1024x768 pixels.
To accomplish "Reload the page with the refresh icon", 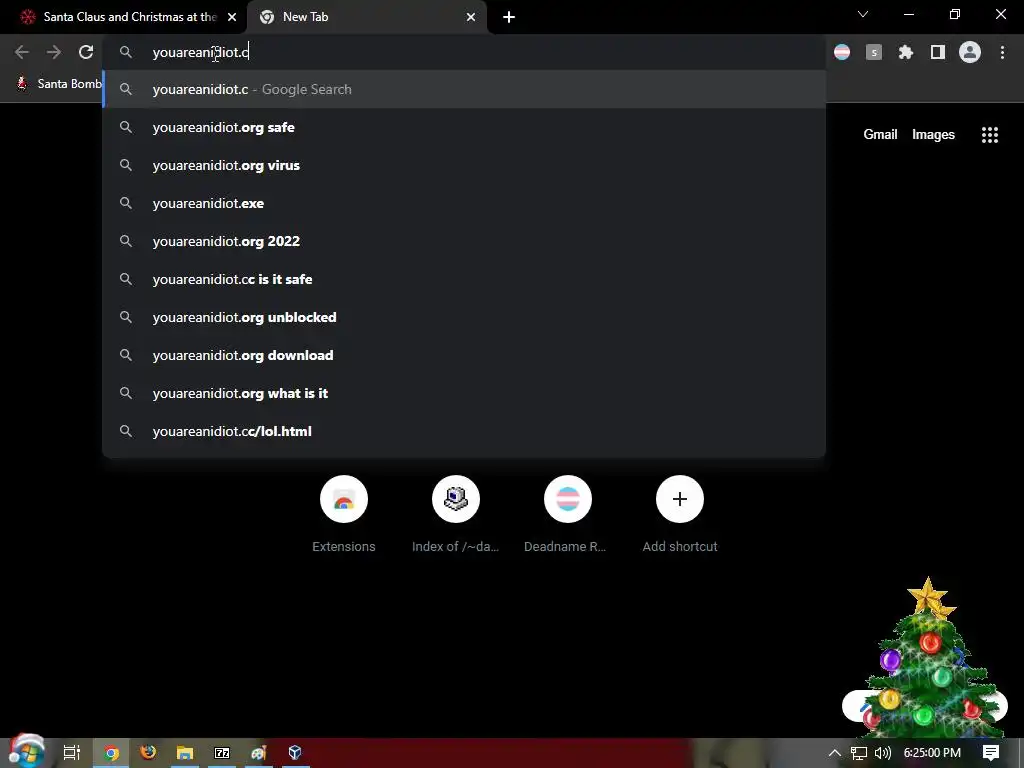I will [x=86, y=52].
